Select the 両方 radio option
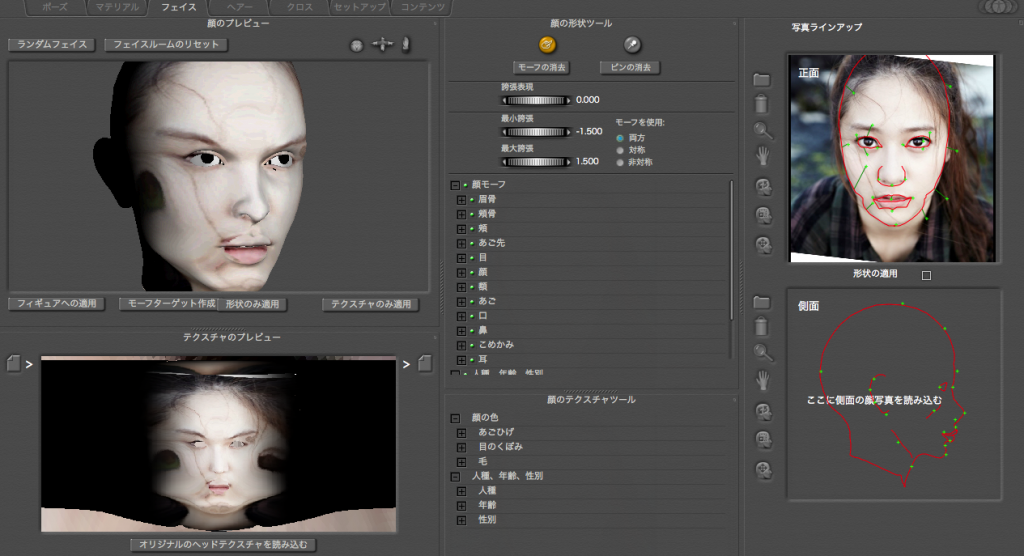Image resolution: width=1024 pixels, height=556 pixels. [620, 138]
